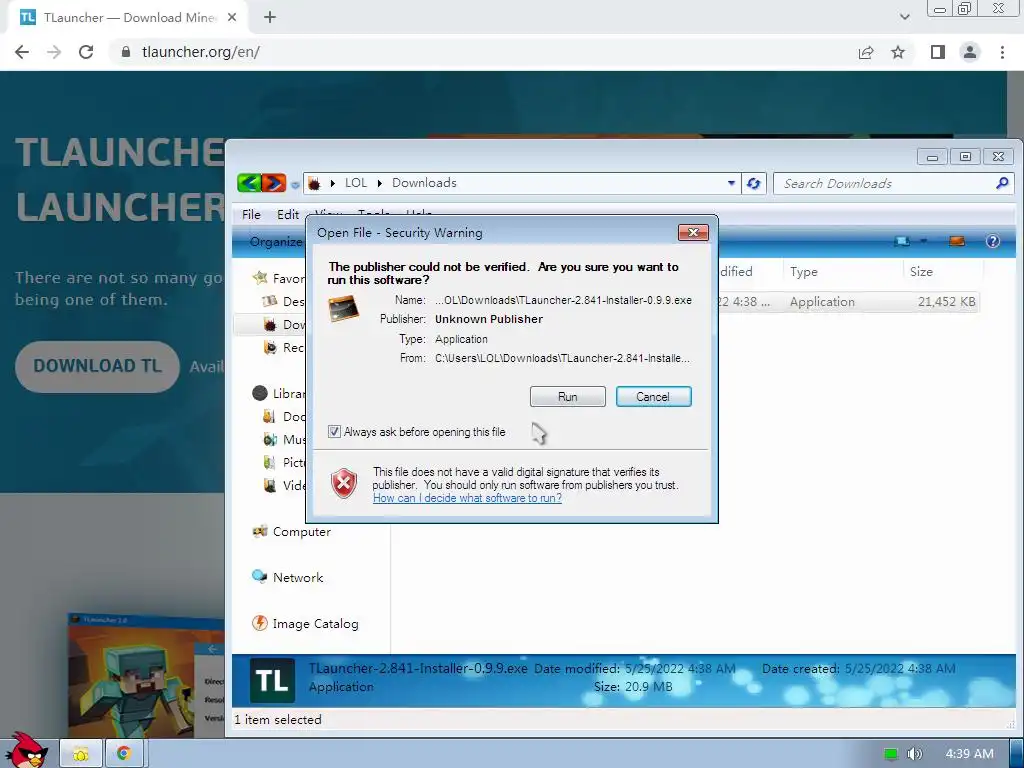Open the file explorer taskbar icon

(x=81, y=754)
